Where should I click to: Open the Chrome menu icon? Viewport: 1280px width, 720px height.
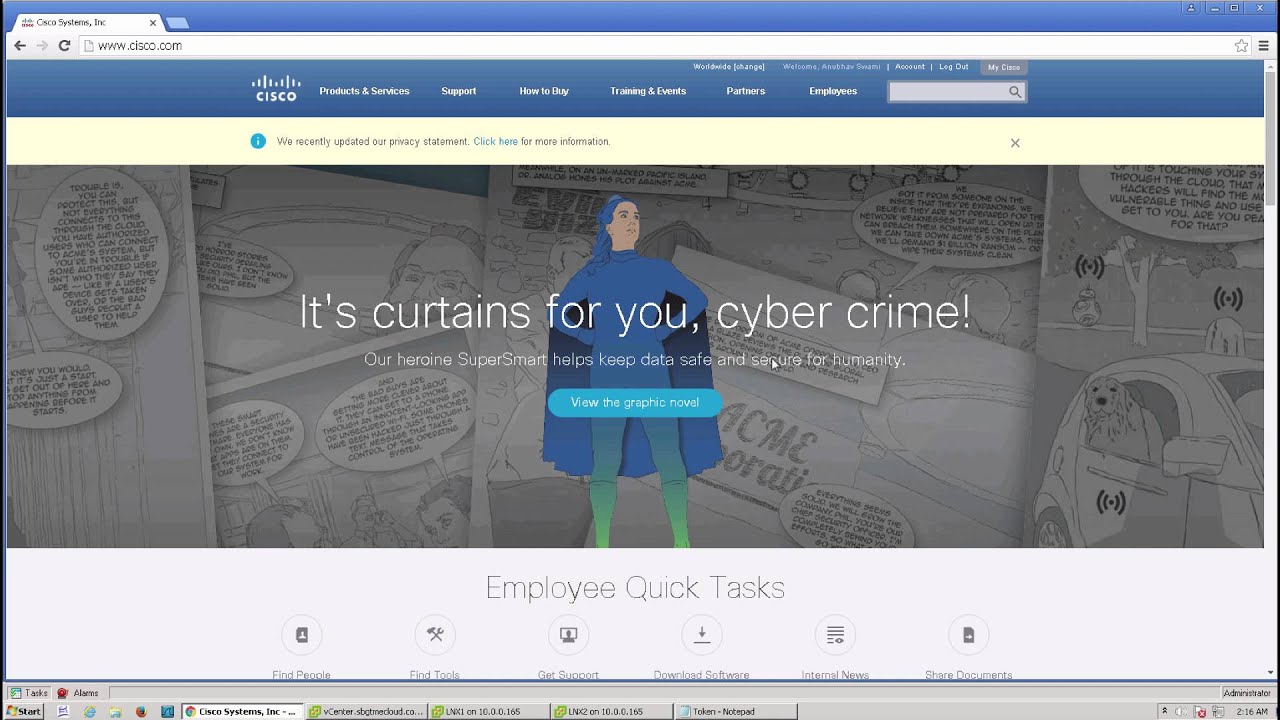click(x=1264, y=46)
